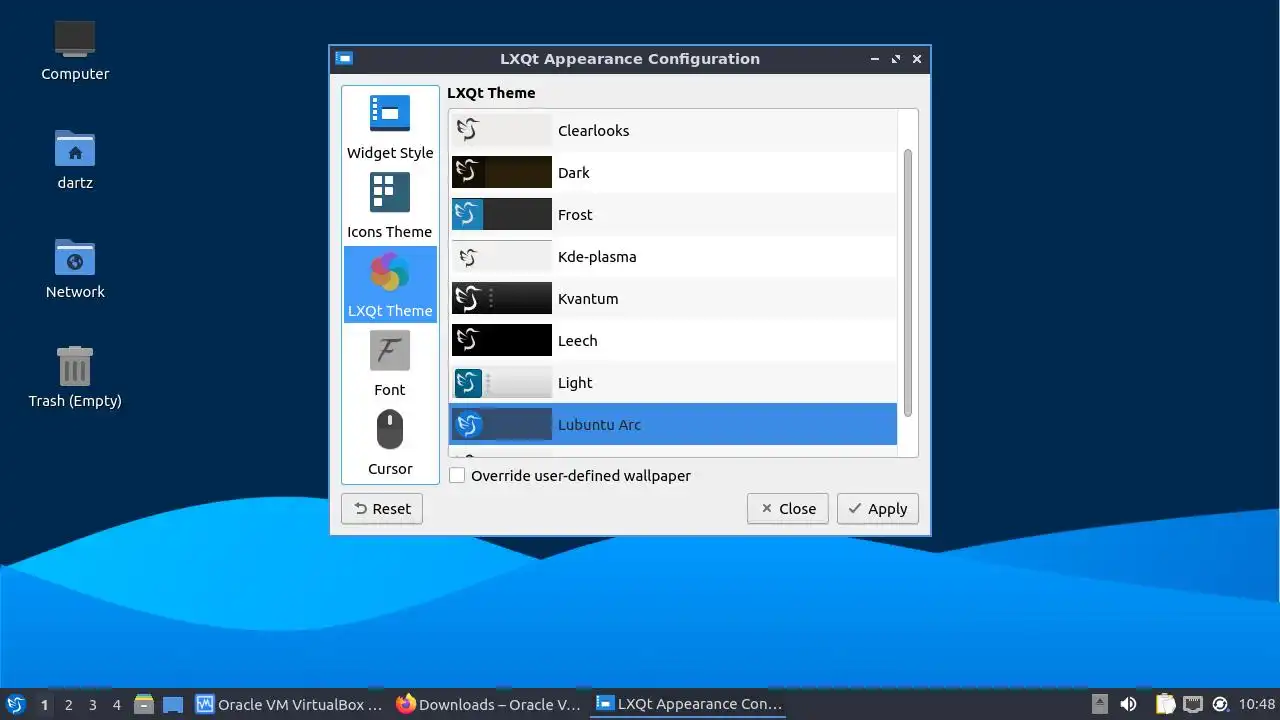Switch to Firefox Downloads taskbar window
This screenshot has height=720, width=1280.
[x=489, y=704]
